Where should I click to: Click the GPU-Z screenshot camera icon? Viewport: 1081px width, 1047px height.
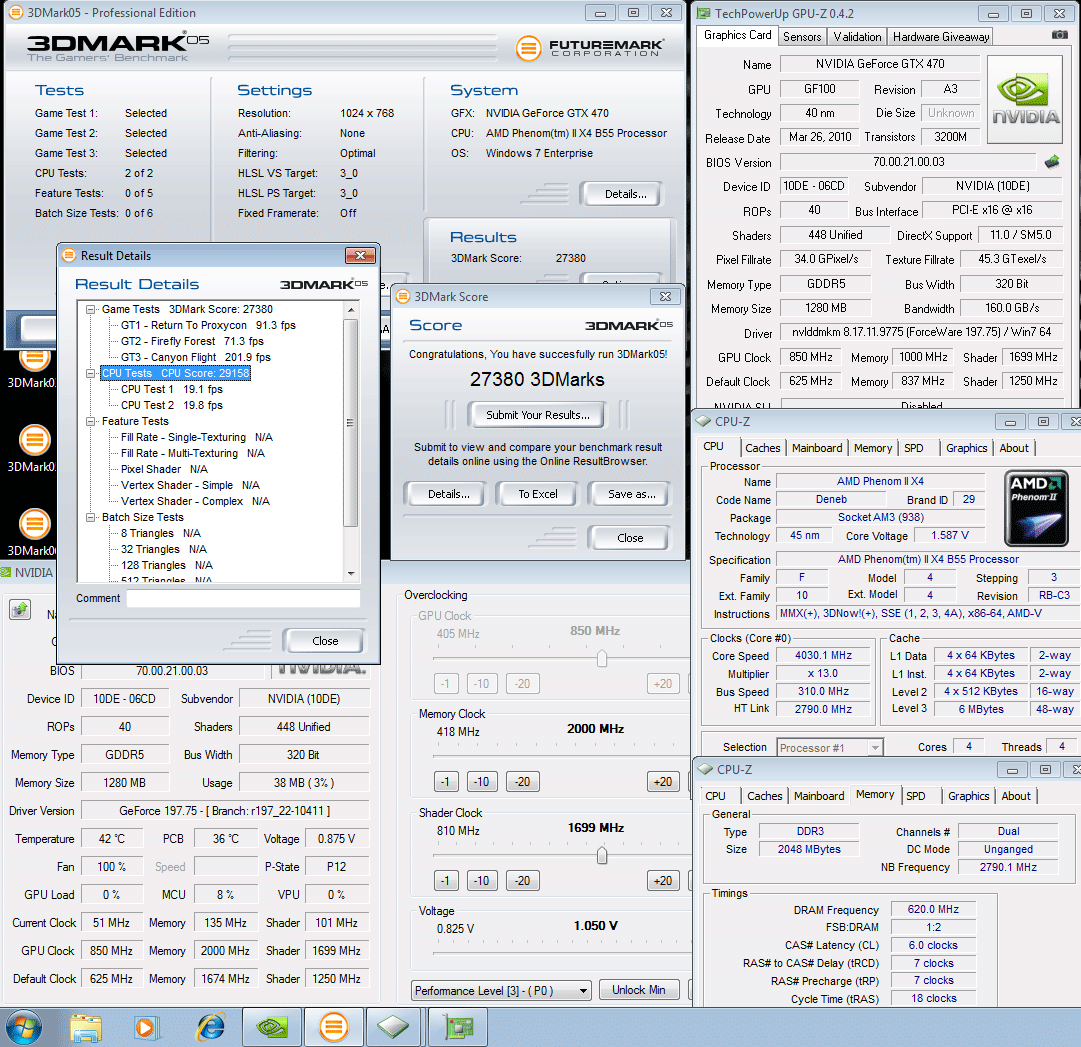(x=1059, y=35)
